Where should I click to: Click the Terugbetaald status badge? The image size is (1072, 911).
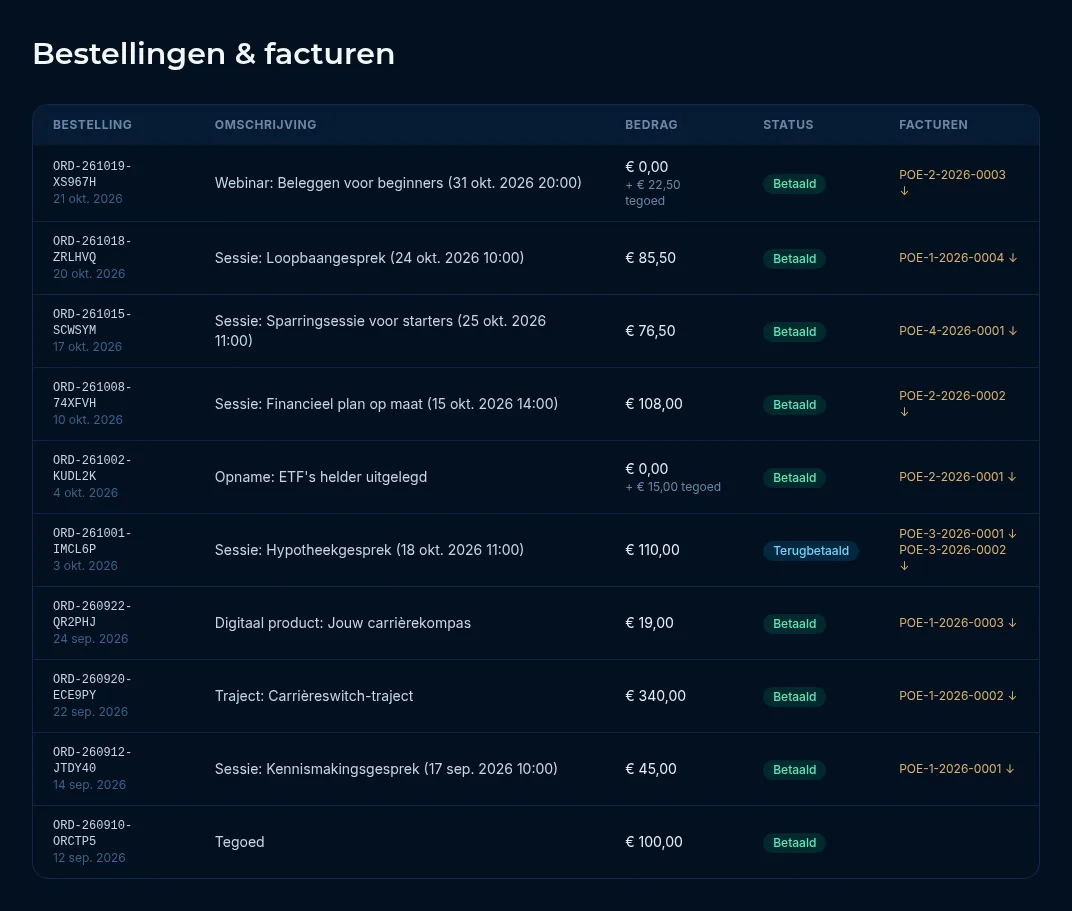click(x=811, y=551)
